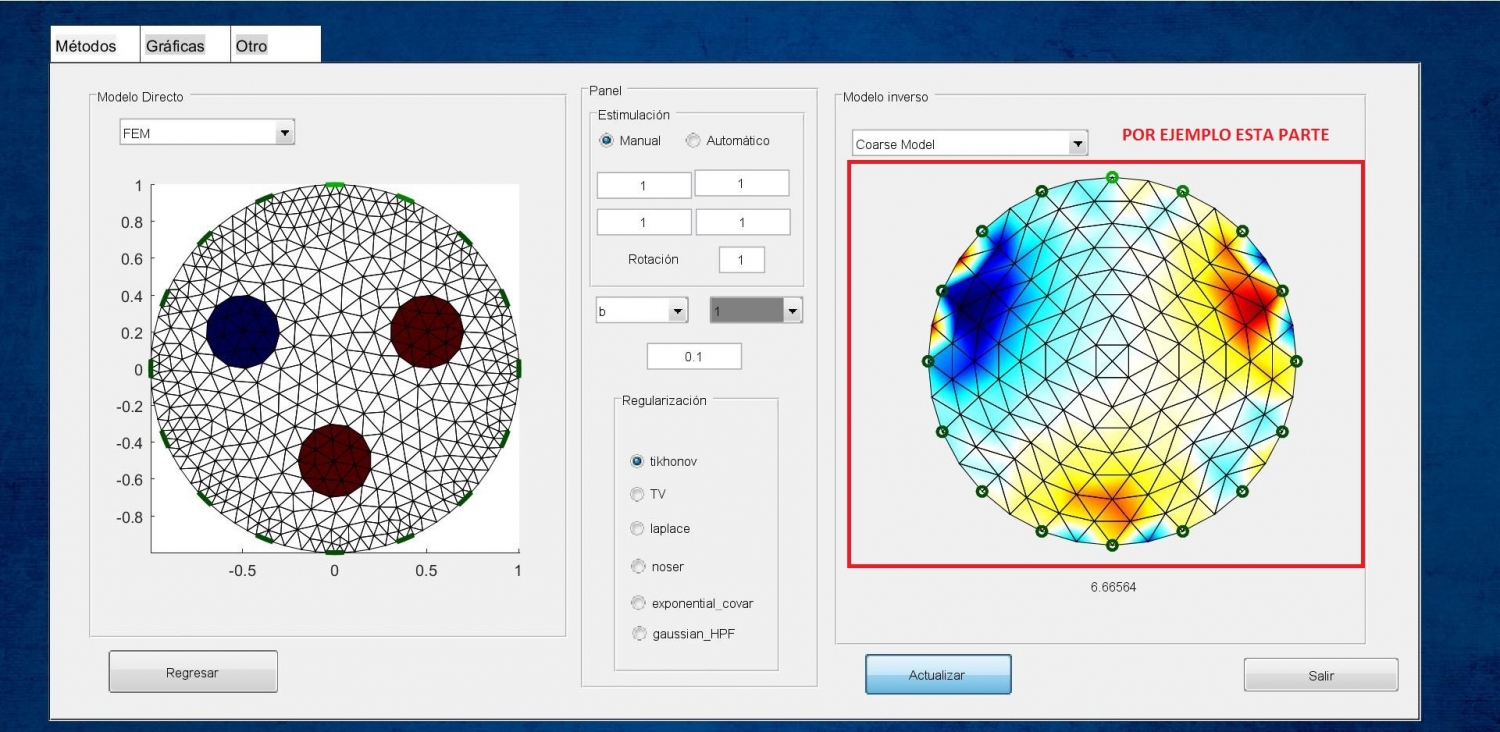The width and height of the screenshot is (1500, 732).
Task: Open the Métodos tab
Action: (x=86, y=46)
